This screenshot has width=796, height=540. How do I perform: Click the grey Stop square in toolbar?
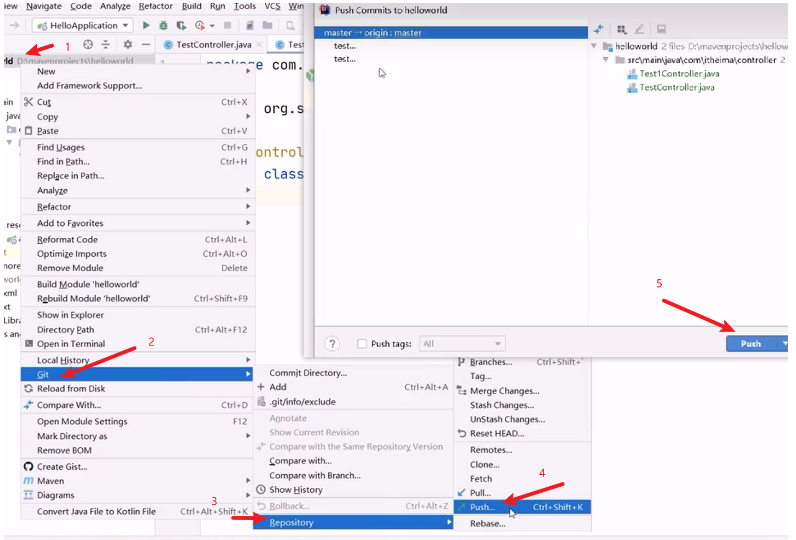tap(228, 25)
